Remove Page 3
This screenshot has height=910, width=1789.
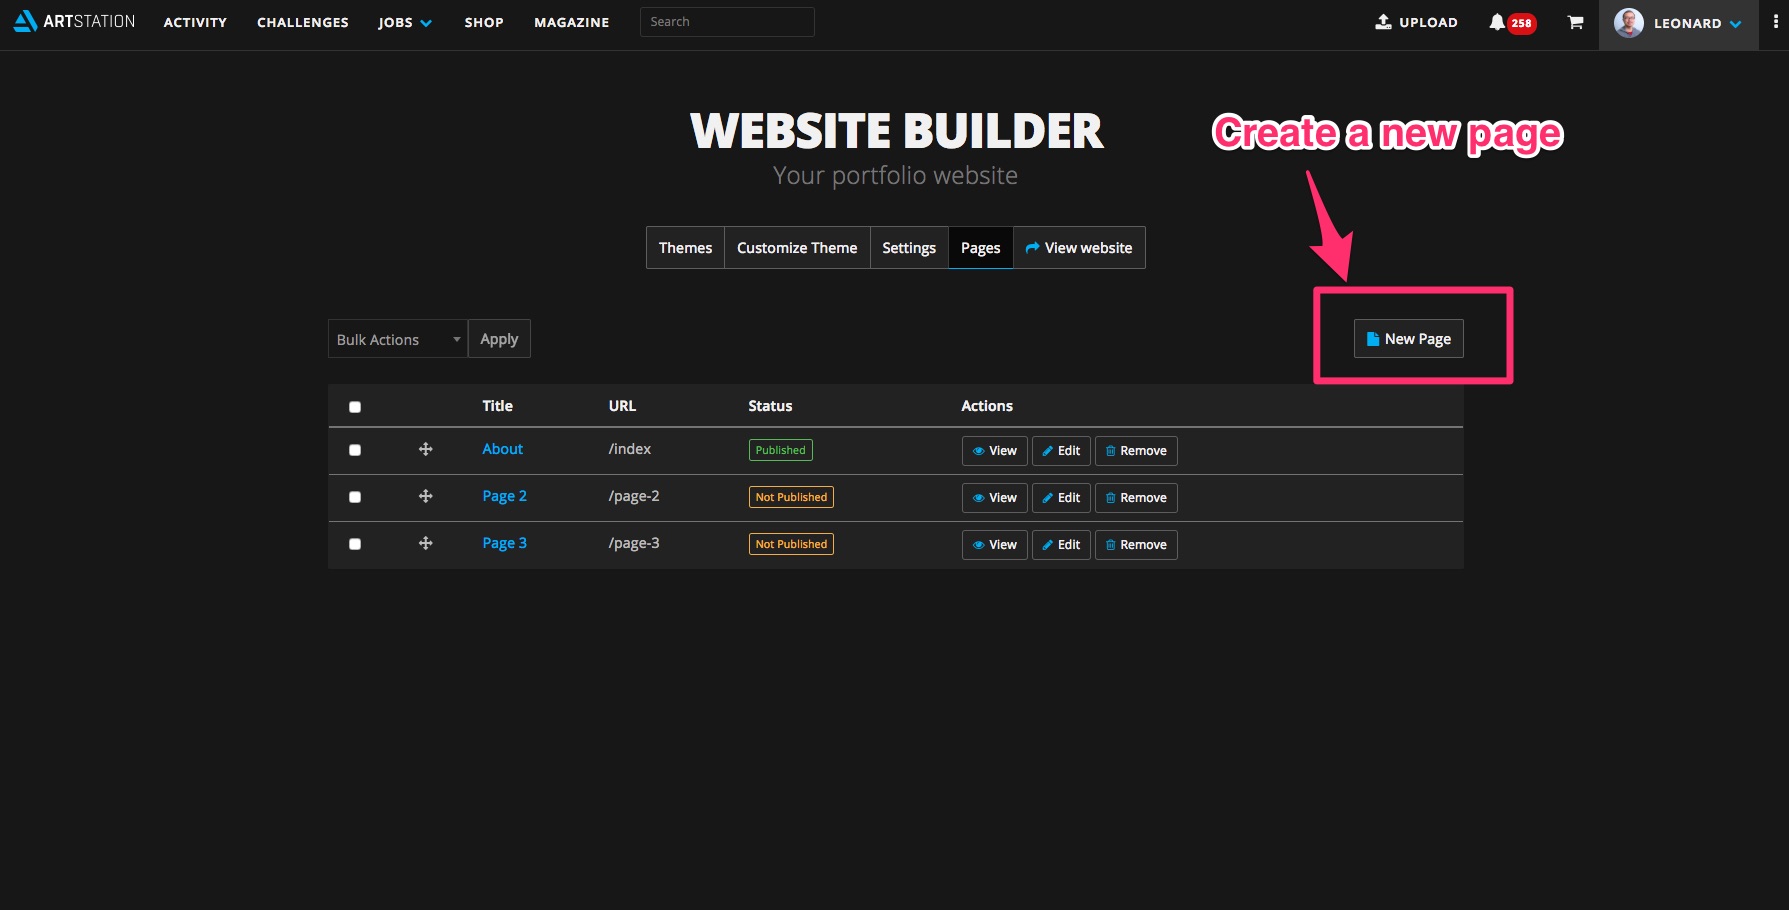pyautogui.click(x=1136, y=545)
